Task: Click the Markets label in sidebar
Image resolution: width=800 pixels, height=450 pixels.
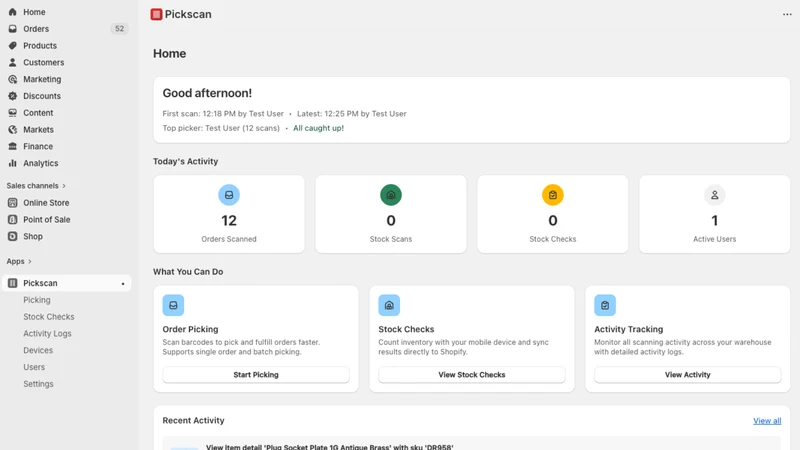Action: 38,130
